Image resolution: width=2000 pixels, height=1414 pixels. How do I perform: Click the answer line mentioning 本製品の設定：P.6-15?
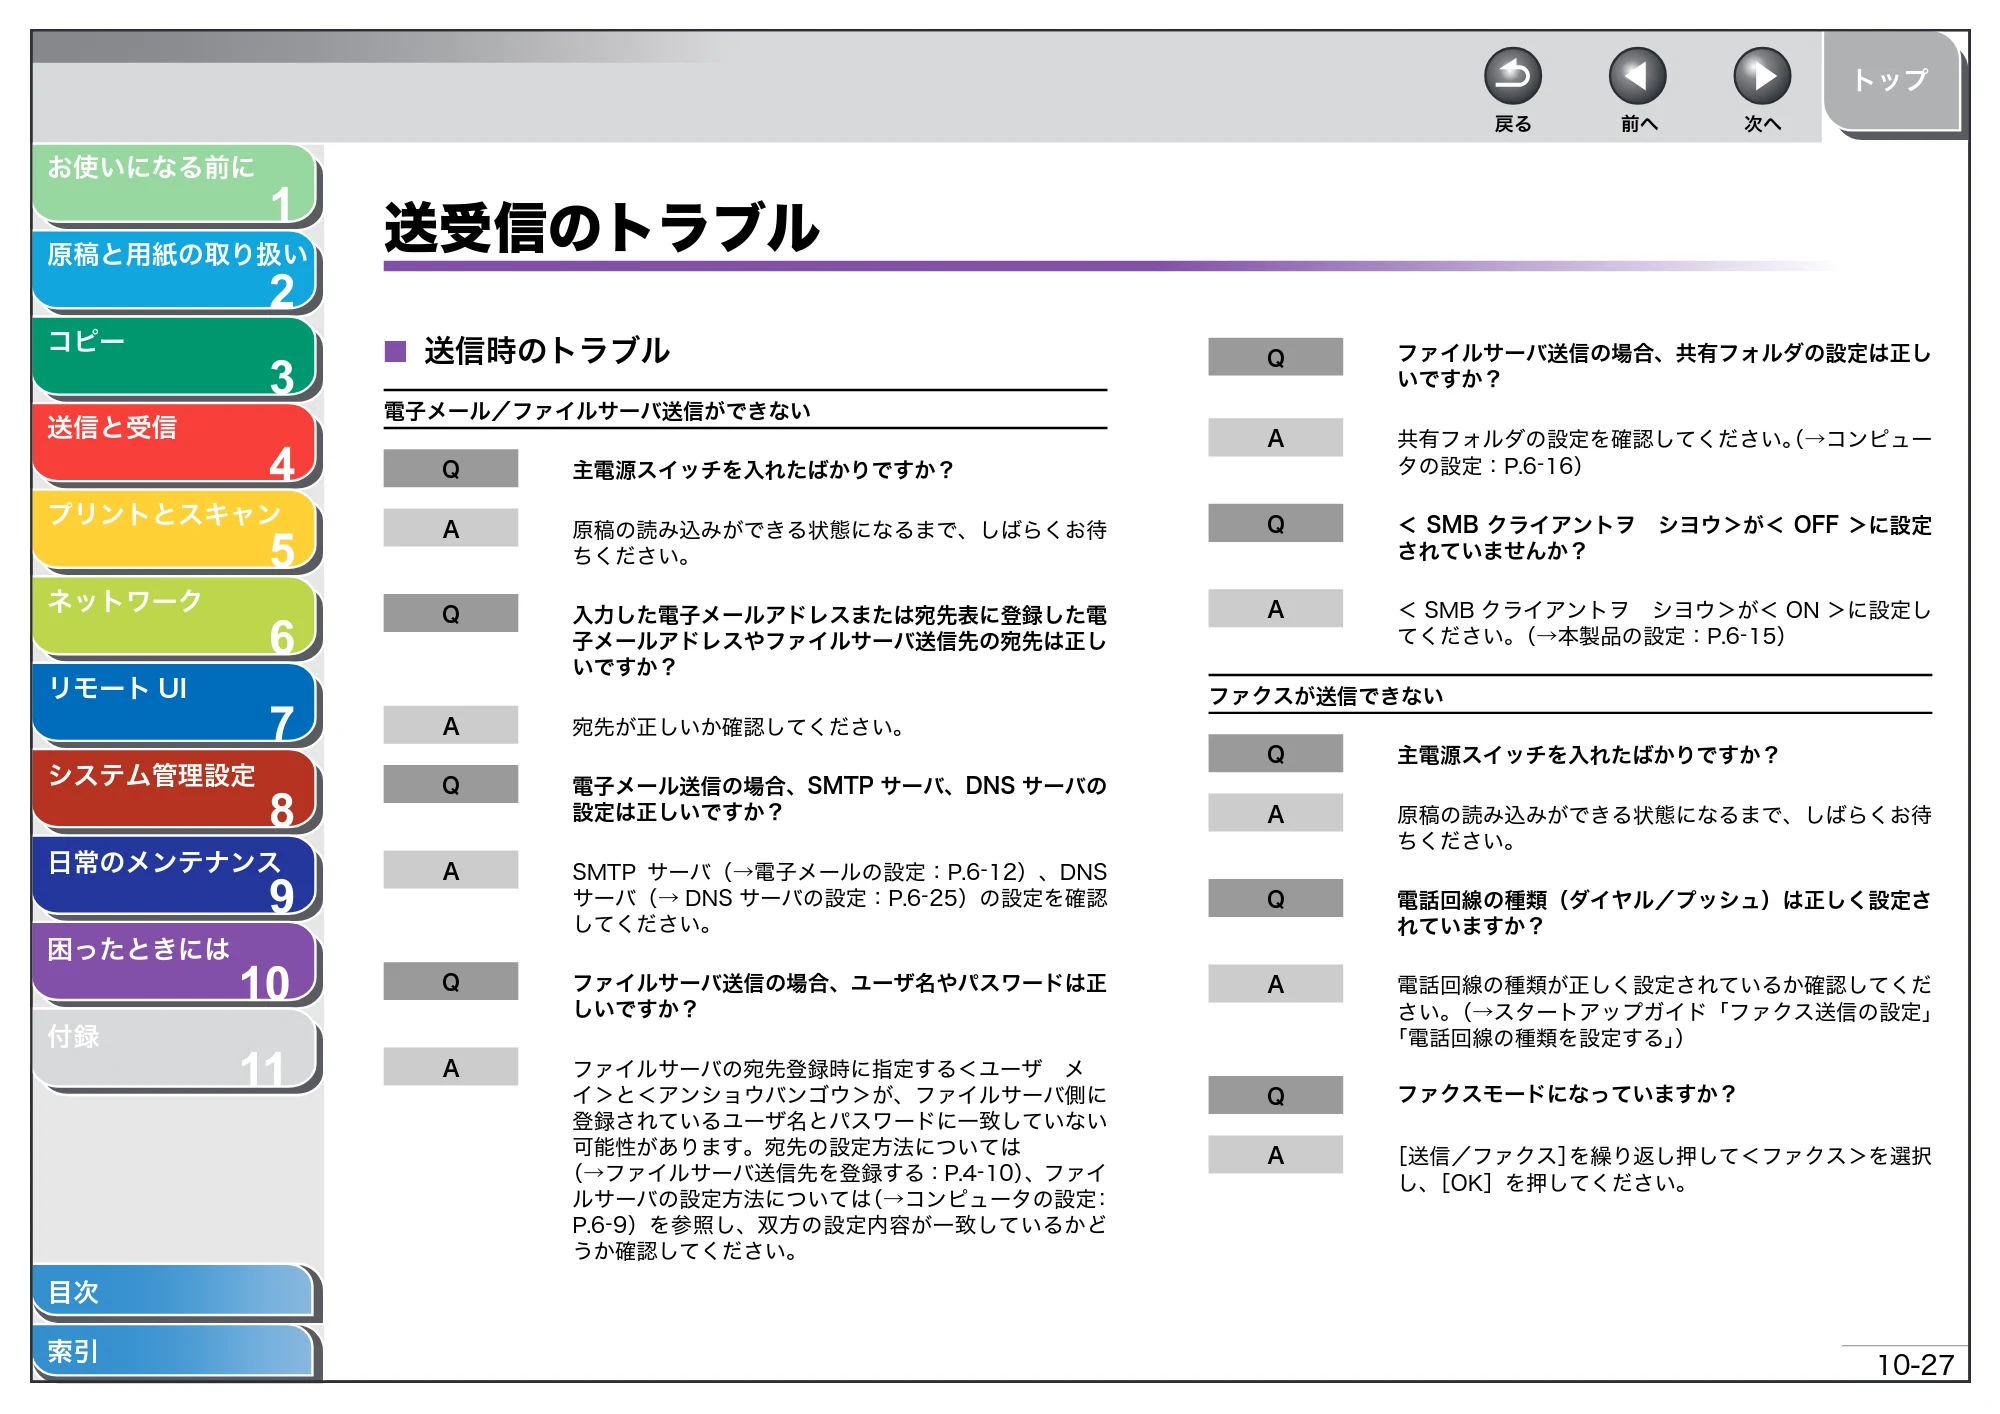point(1591,636)
